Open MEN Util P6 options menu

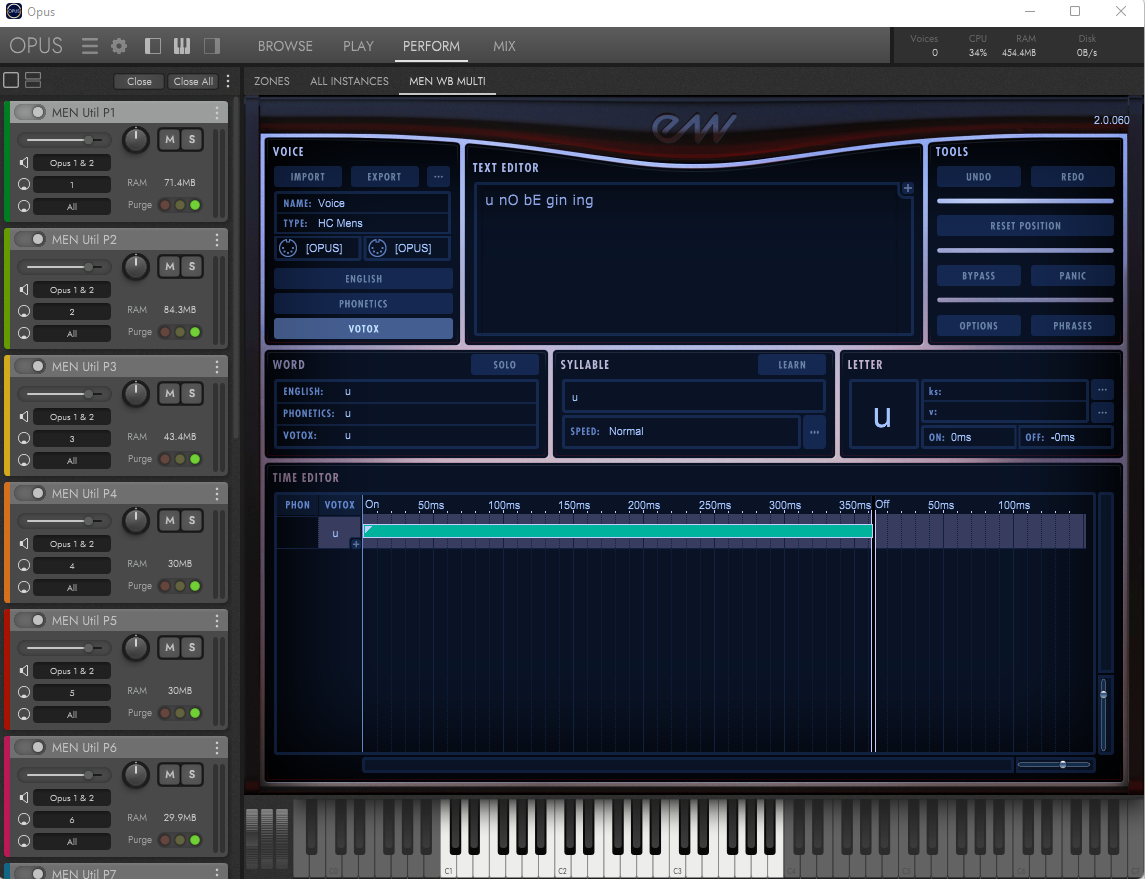[x=217, y=748]
